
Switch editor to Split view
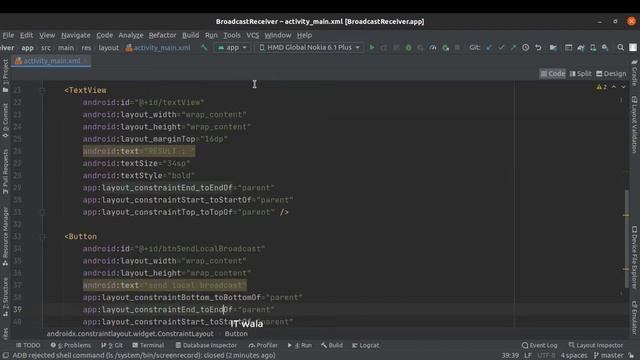(580, 74)
